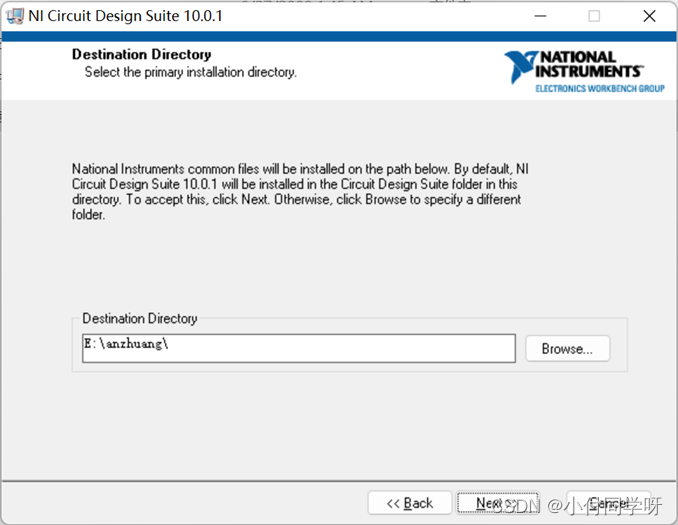This screenshot has width=678, height=525.
Task: Click the 'Destination Directory' group box label
Action: (140, 318)
